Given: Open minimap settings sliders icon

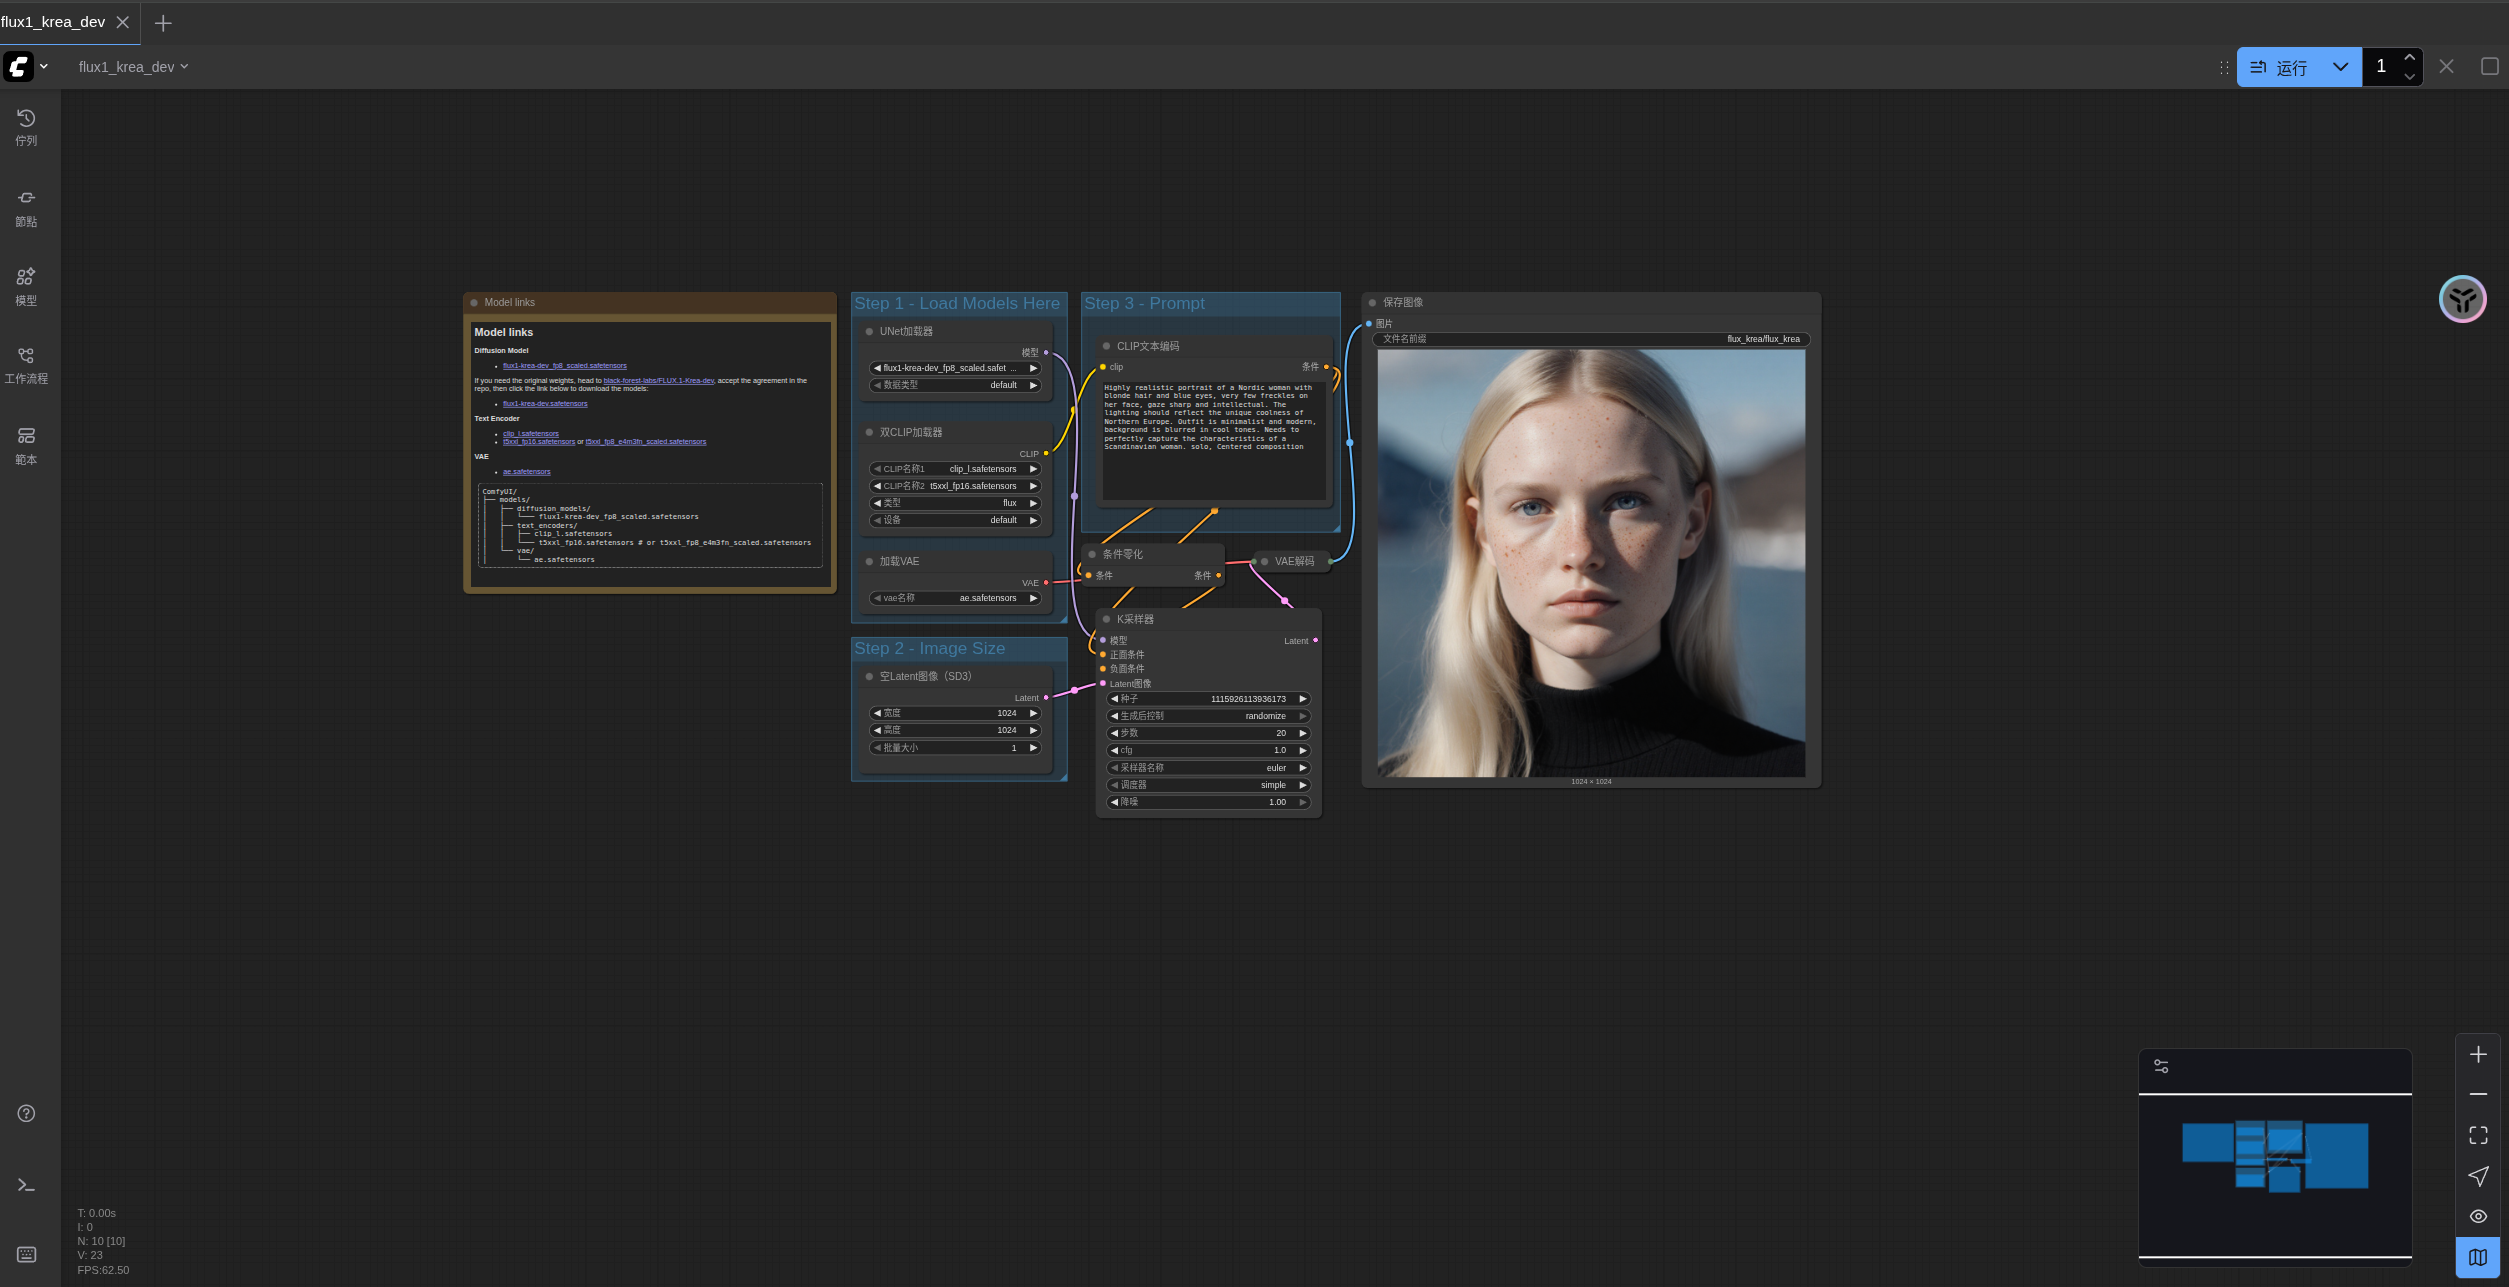Looking at the screenshot, I should [x=2161, y=1066].
